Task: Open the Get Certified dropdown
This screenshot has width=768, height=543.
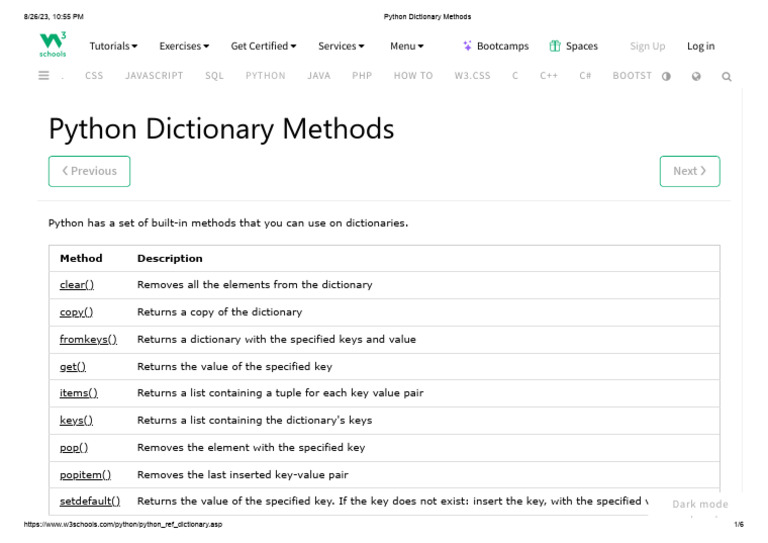Action: (x=263, y=46)
